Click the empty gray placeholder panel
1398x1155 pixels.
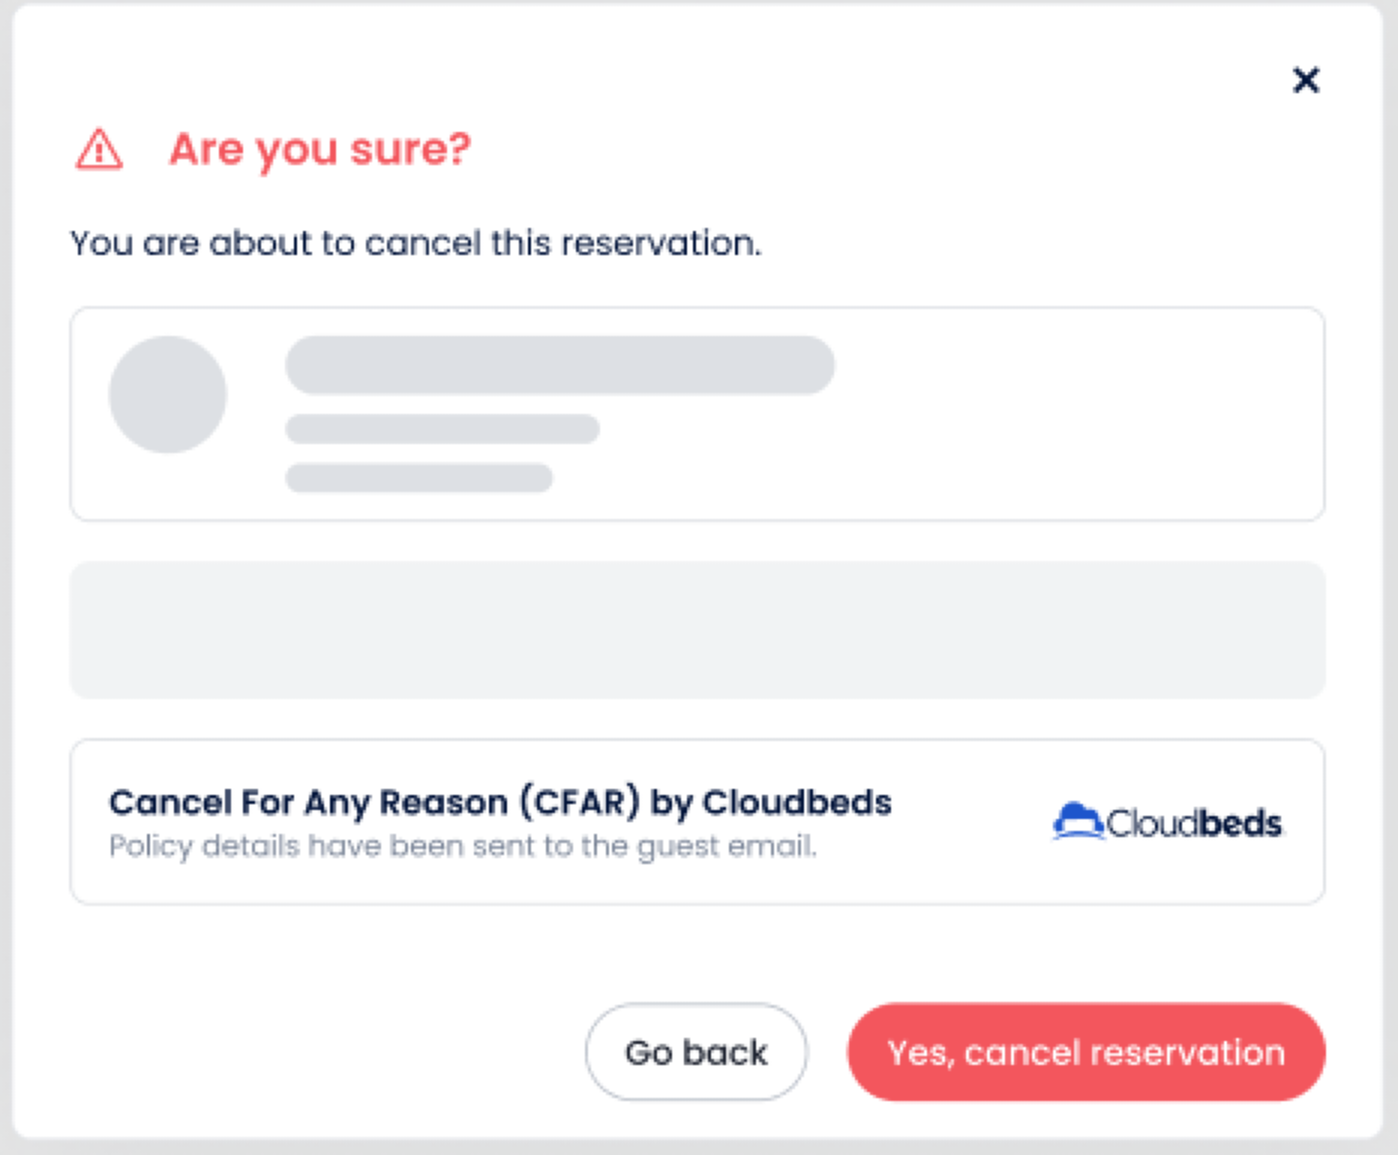pos(697,630)
